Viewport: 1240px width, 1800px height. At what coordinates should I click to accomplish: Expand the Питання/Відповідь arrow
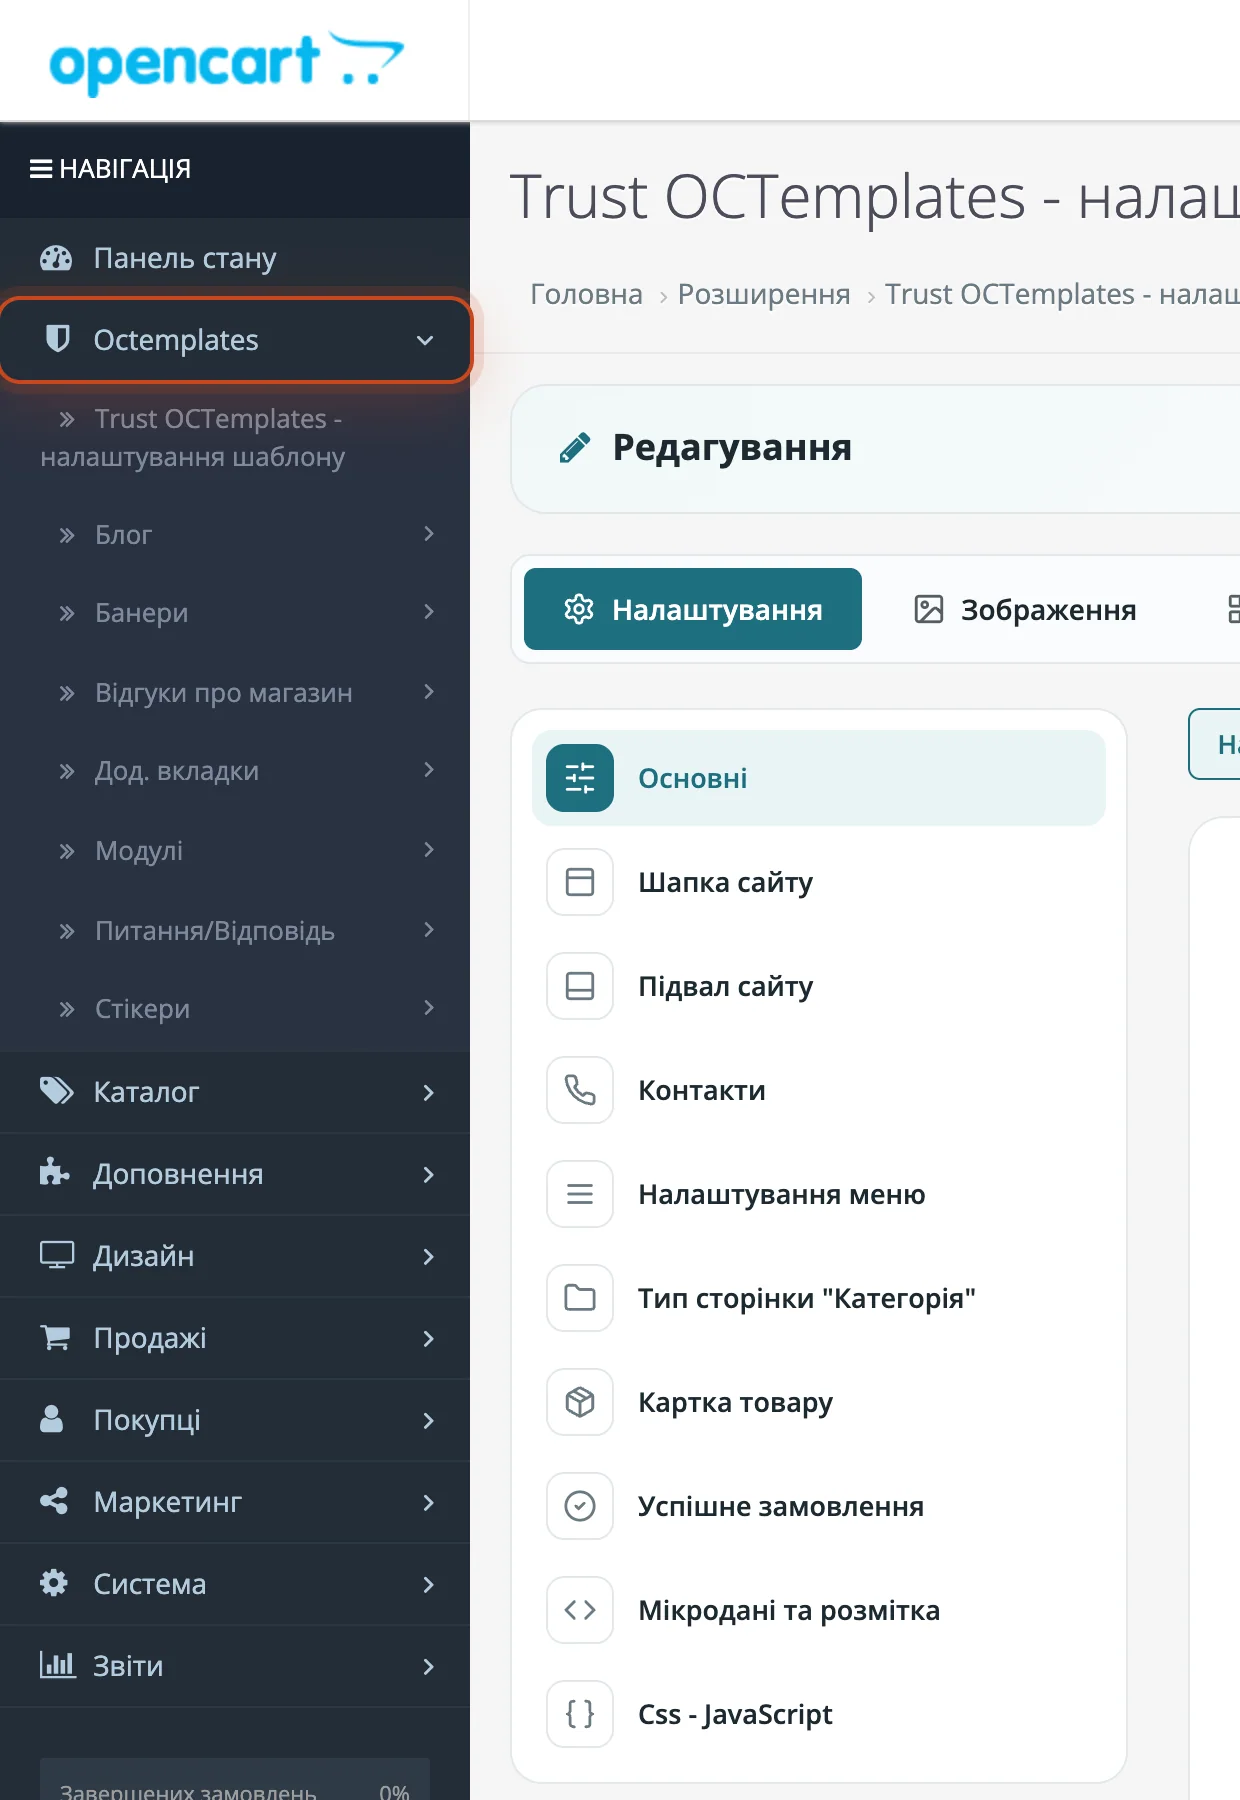pyautogui.click(x=429, y=930)
